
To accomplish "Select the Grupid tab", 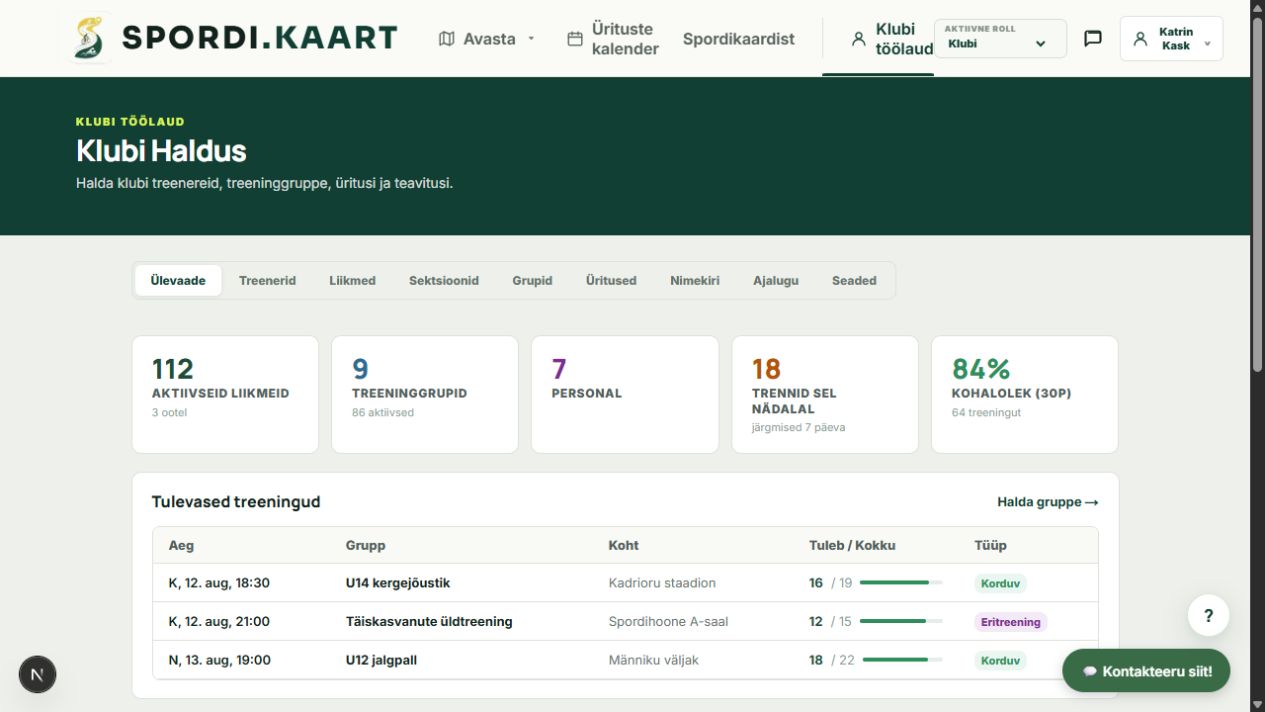I will click(x=532, y=281).
